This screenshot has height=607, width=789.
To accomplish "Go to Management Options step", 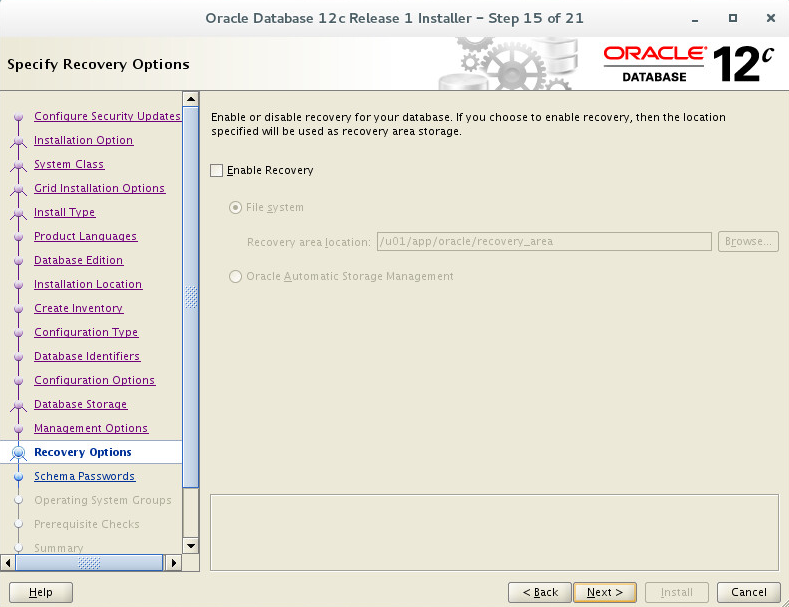I will tap(91, 428).
